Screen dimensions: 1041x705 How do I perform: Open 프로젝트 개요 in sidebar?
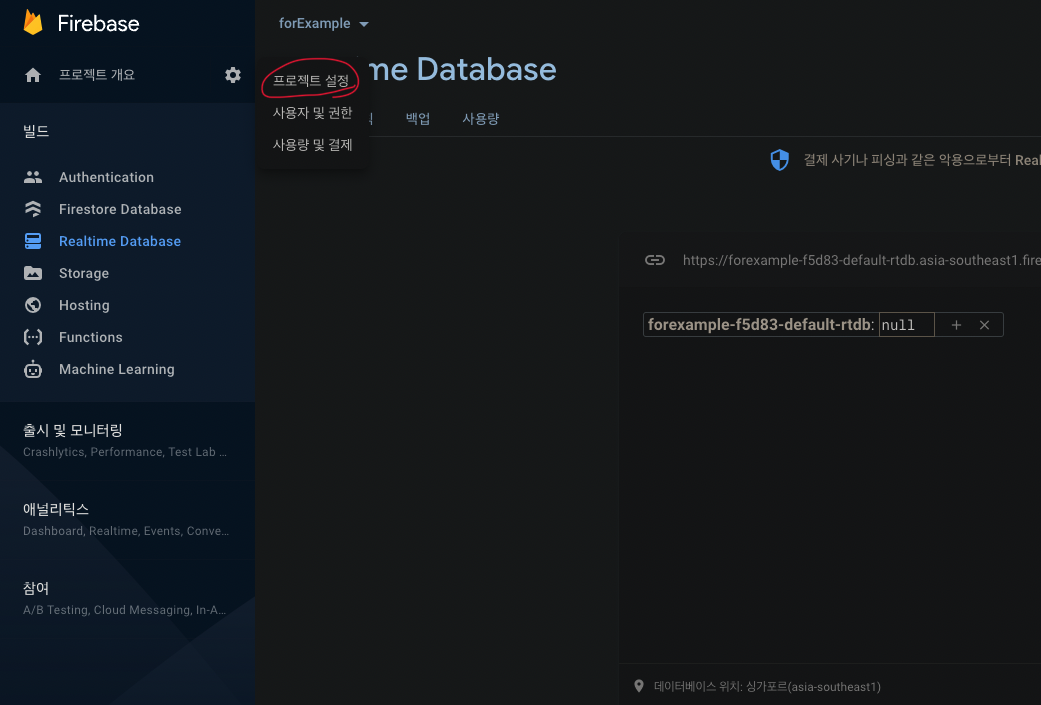click(x=97, y=75)
